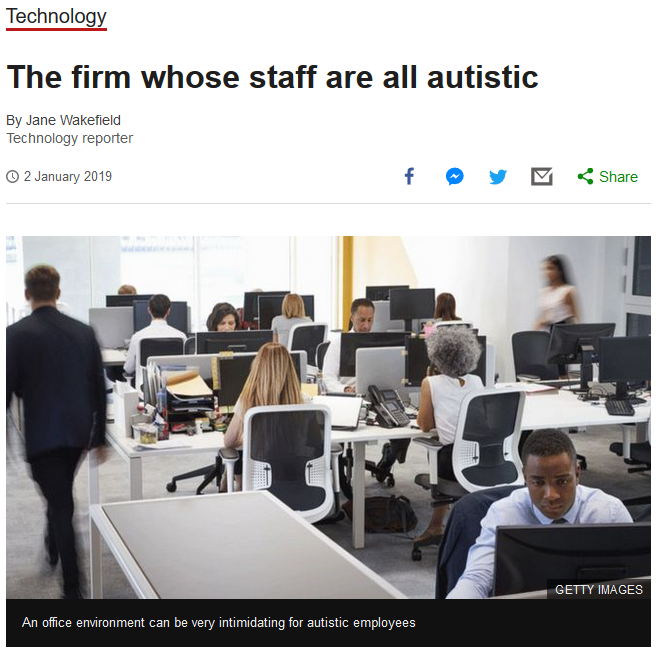Click the Technology reporter subtitle
The image size is (656, 654).
coord(69,138)
